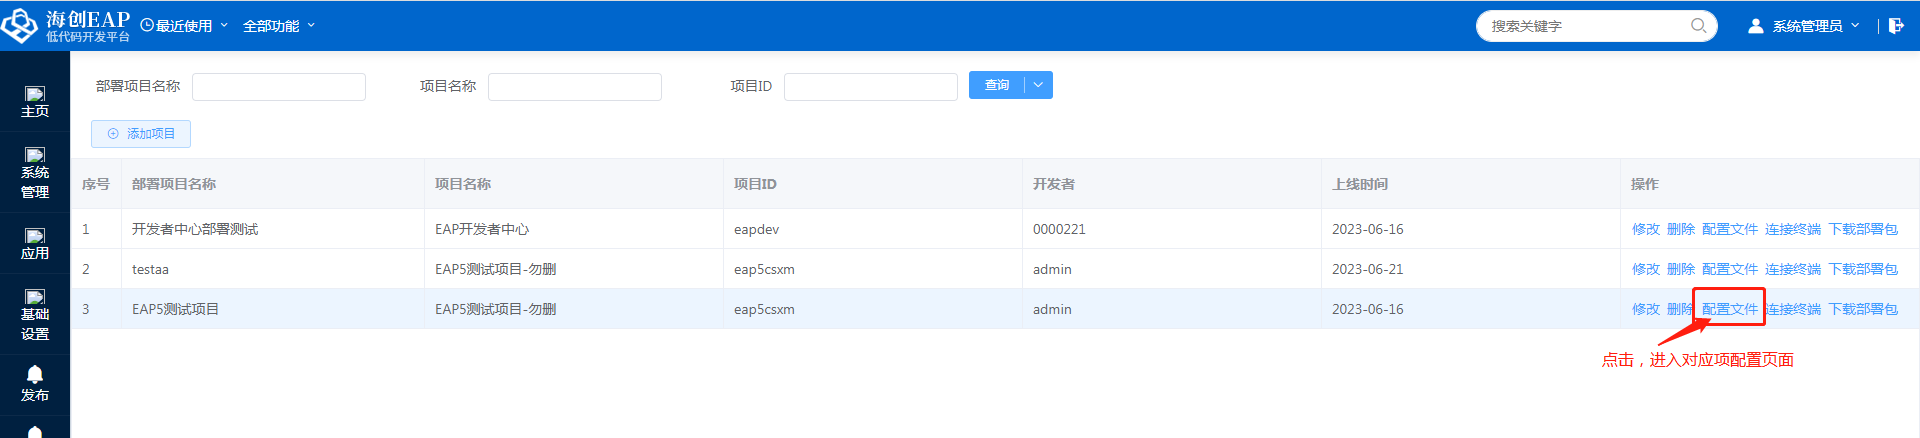Expand the 全部功能 dropdown menu
The height and width of the screenshot is (438, 1920).
[x=279, y=26]
